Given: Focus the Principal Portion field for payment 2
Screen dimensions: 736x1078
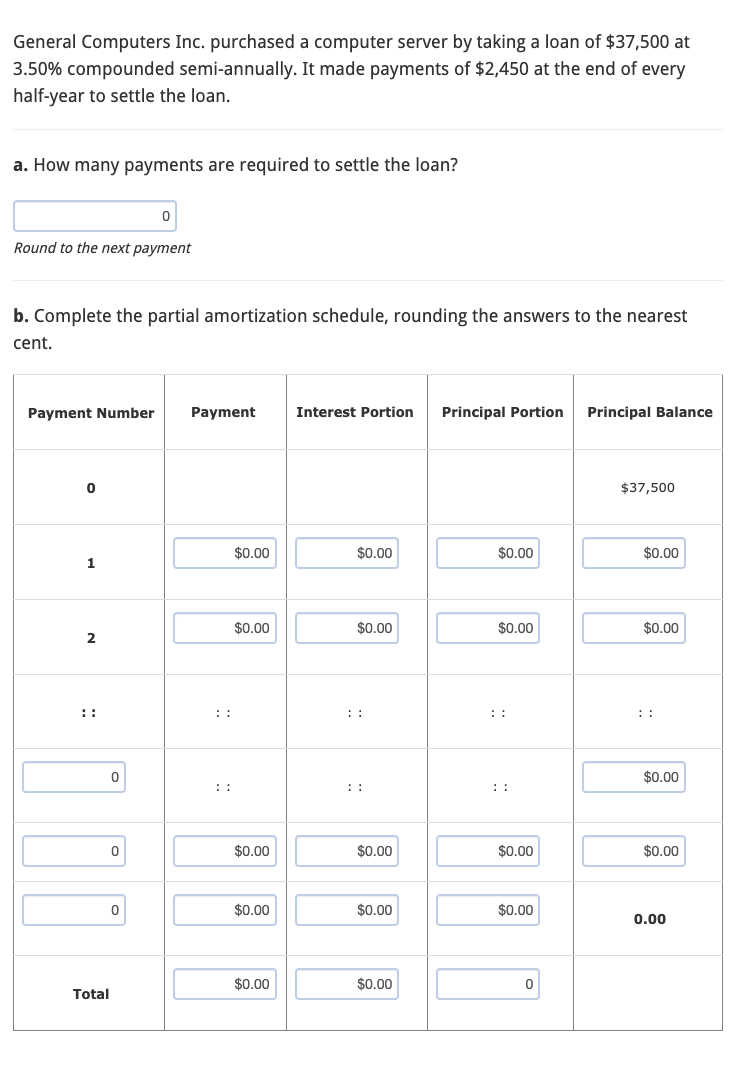Looking at the screenshot, I should [x=487, y=628].
